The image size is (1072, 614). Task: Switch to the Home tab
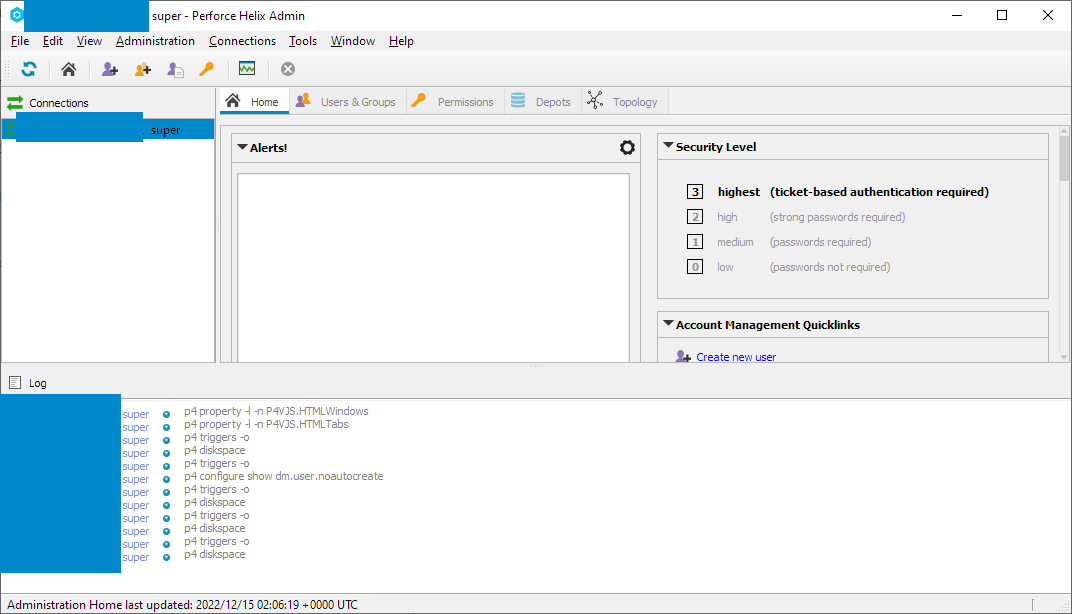254,101
